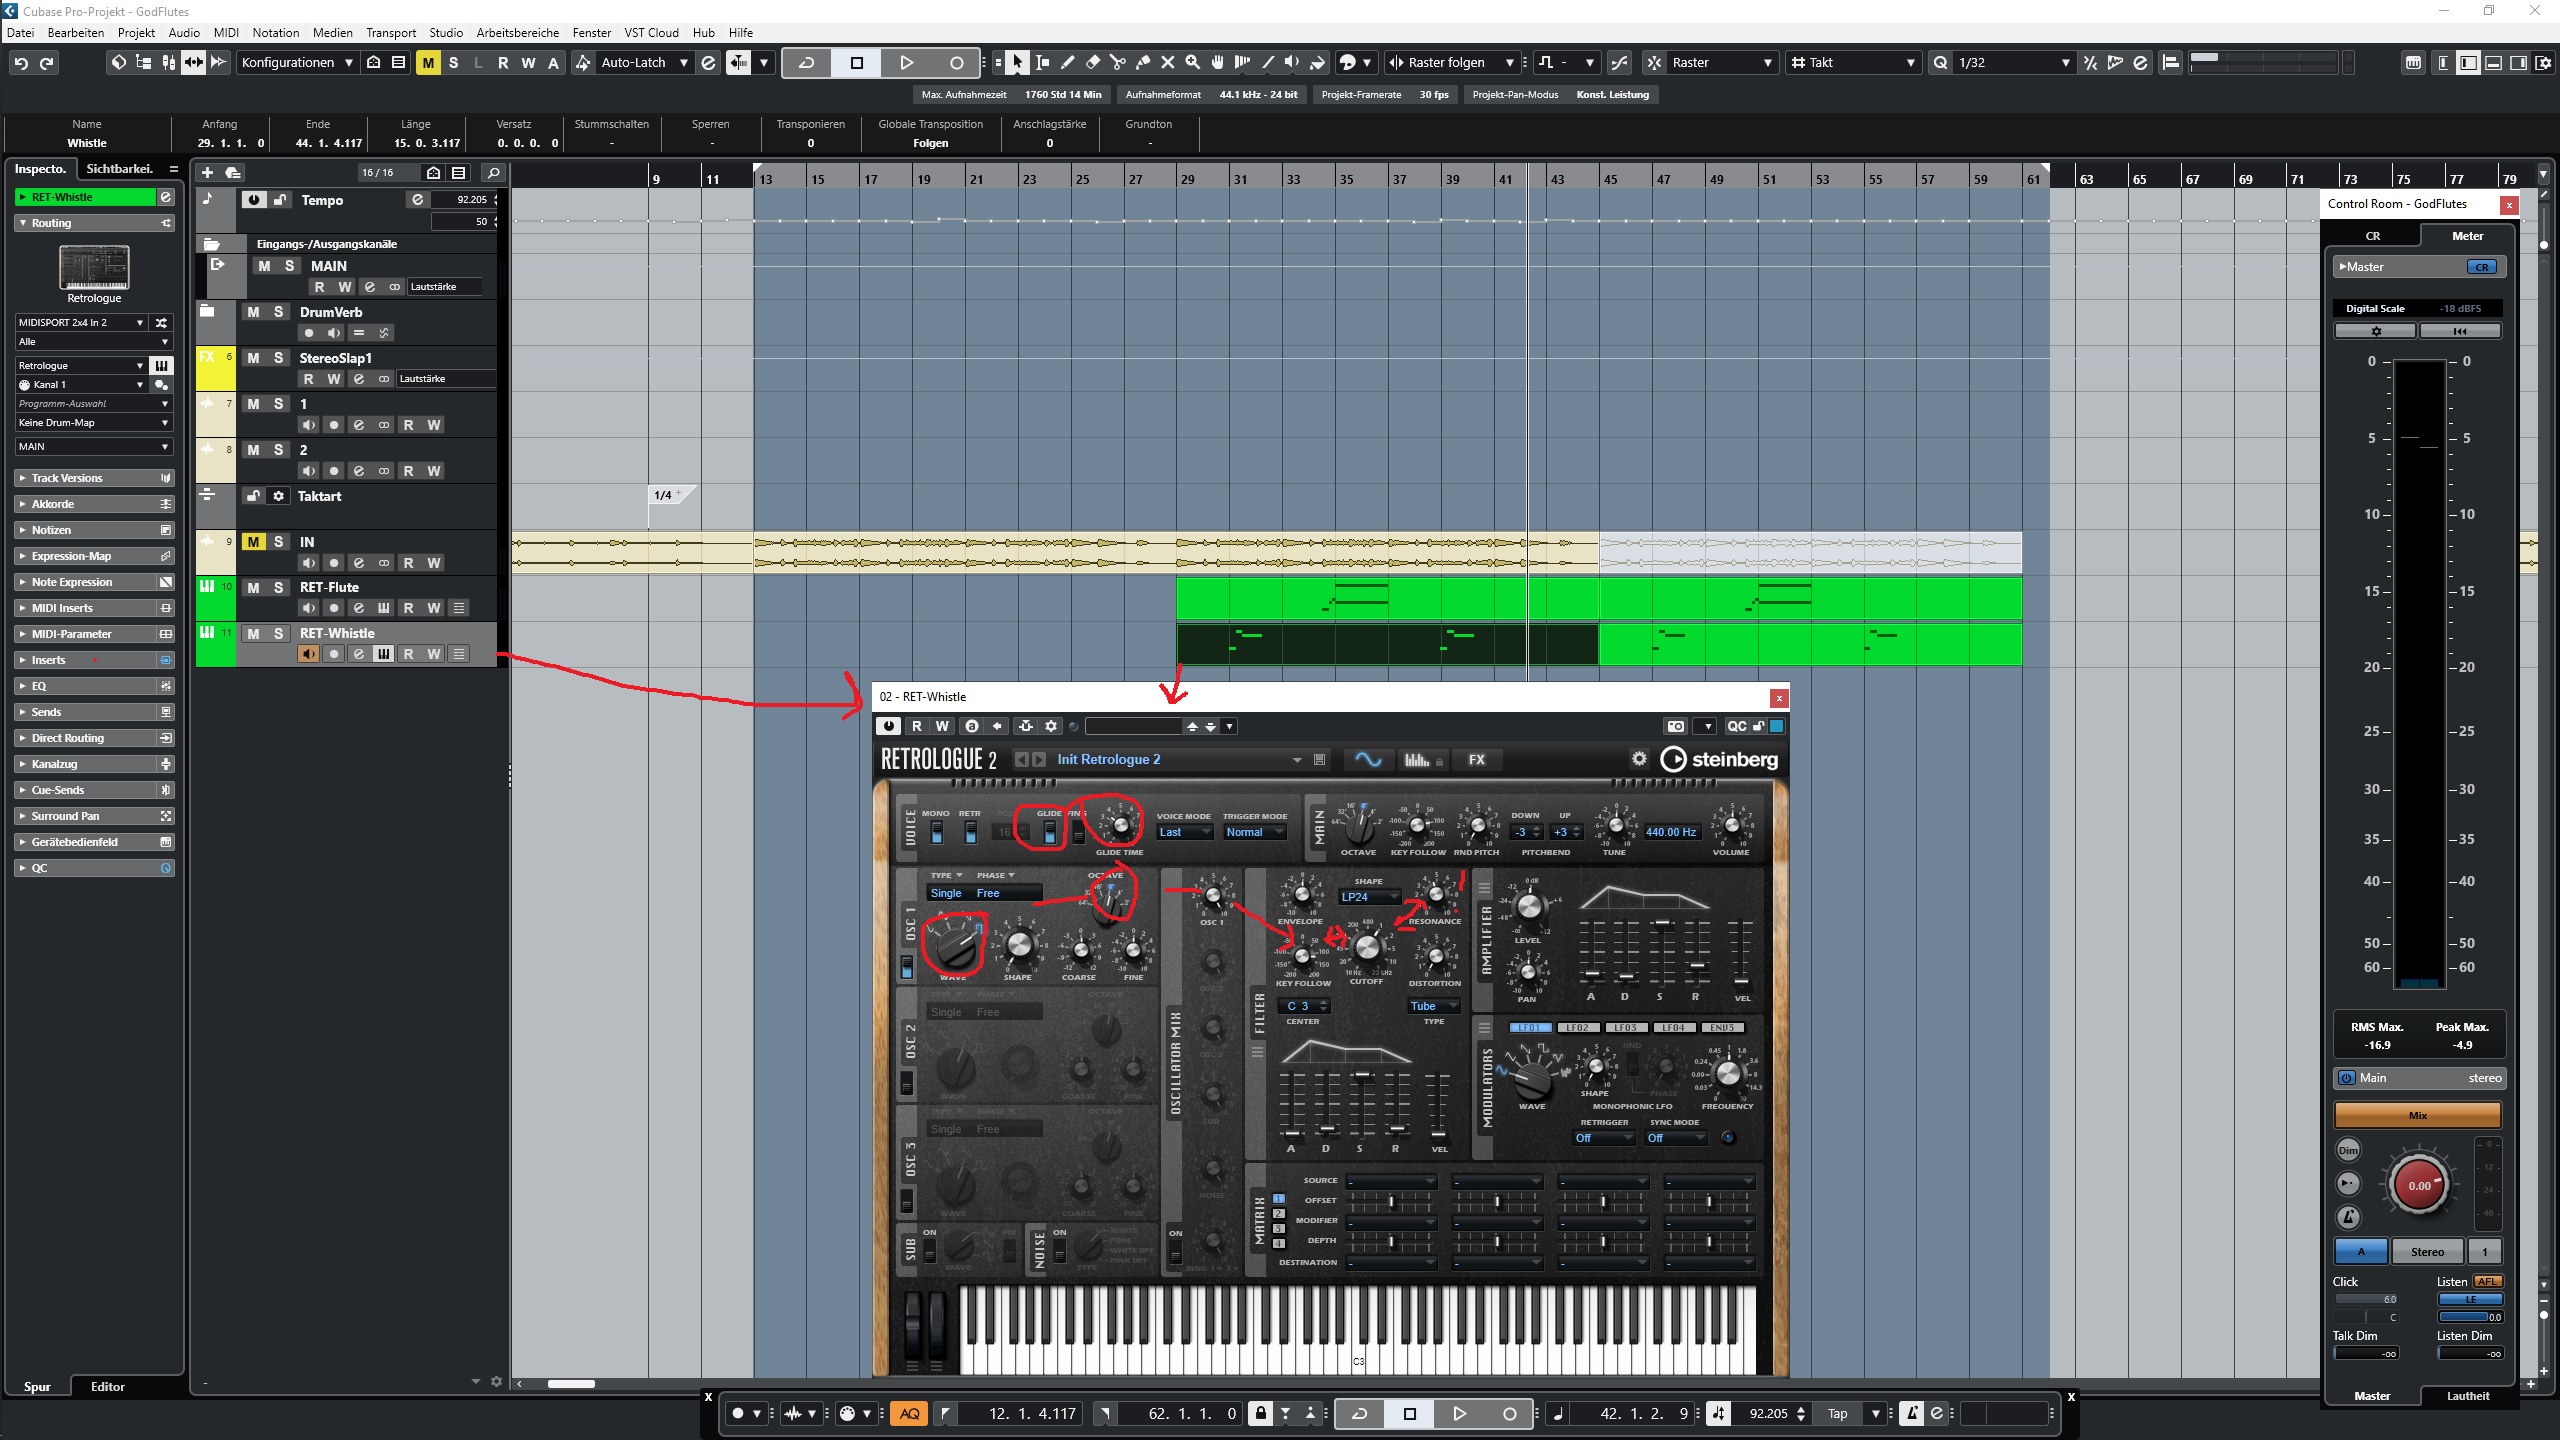This screenshot has width=2560, height=1440.
Task: Expand the Track Versions inspector section
Action: click(x=66, y=478)
